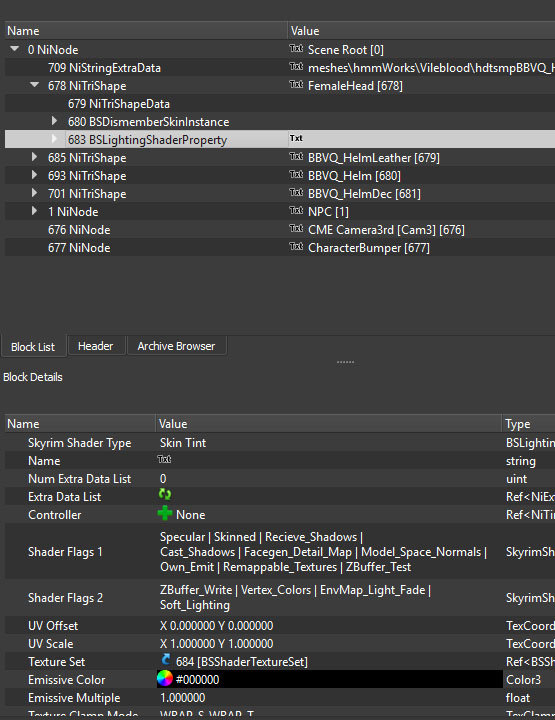This screenshot has height=720, width=555.
Task: Collapse the 678 NiTriShape node
Action: (x=34, y=84)
